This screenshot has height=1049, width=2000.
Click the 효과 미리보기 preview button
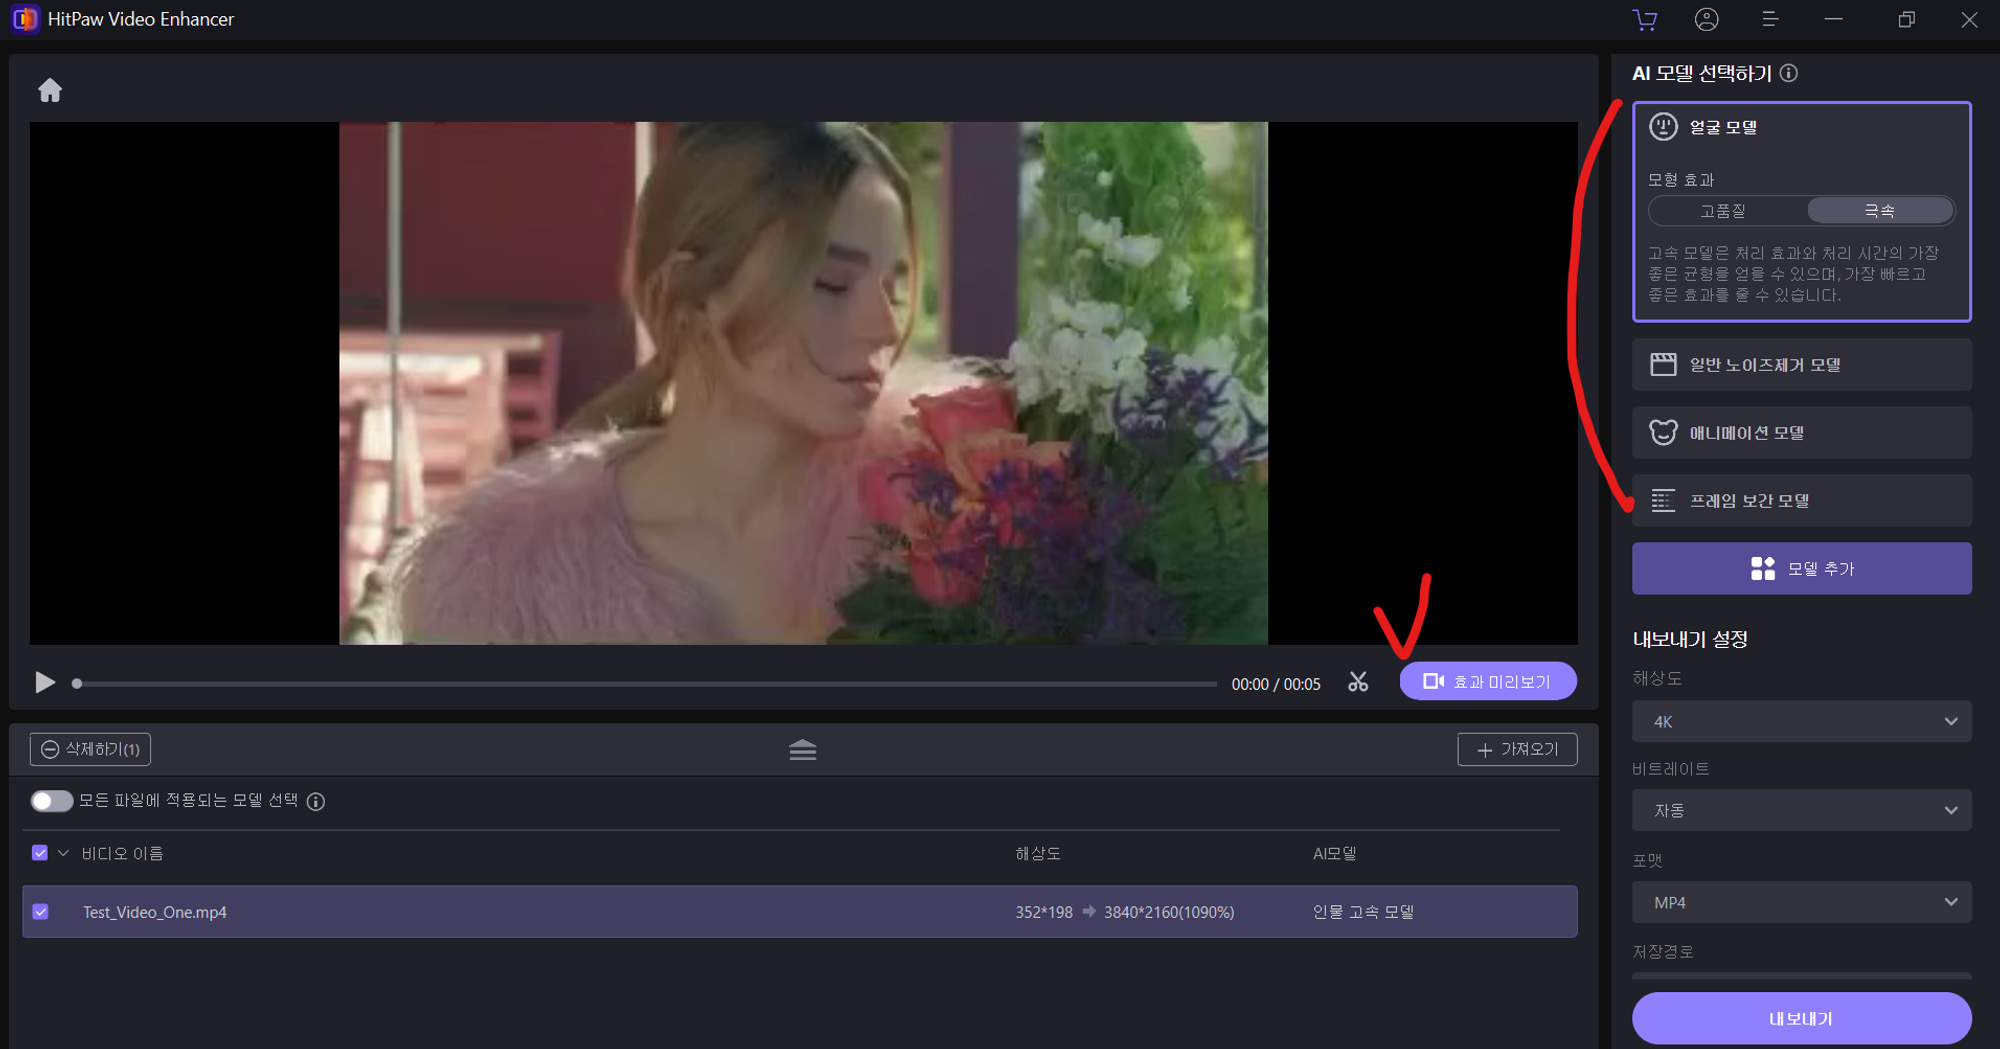click(x=1488, y=681)
